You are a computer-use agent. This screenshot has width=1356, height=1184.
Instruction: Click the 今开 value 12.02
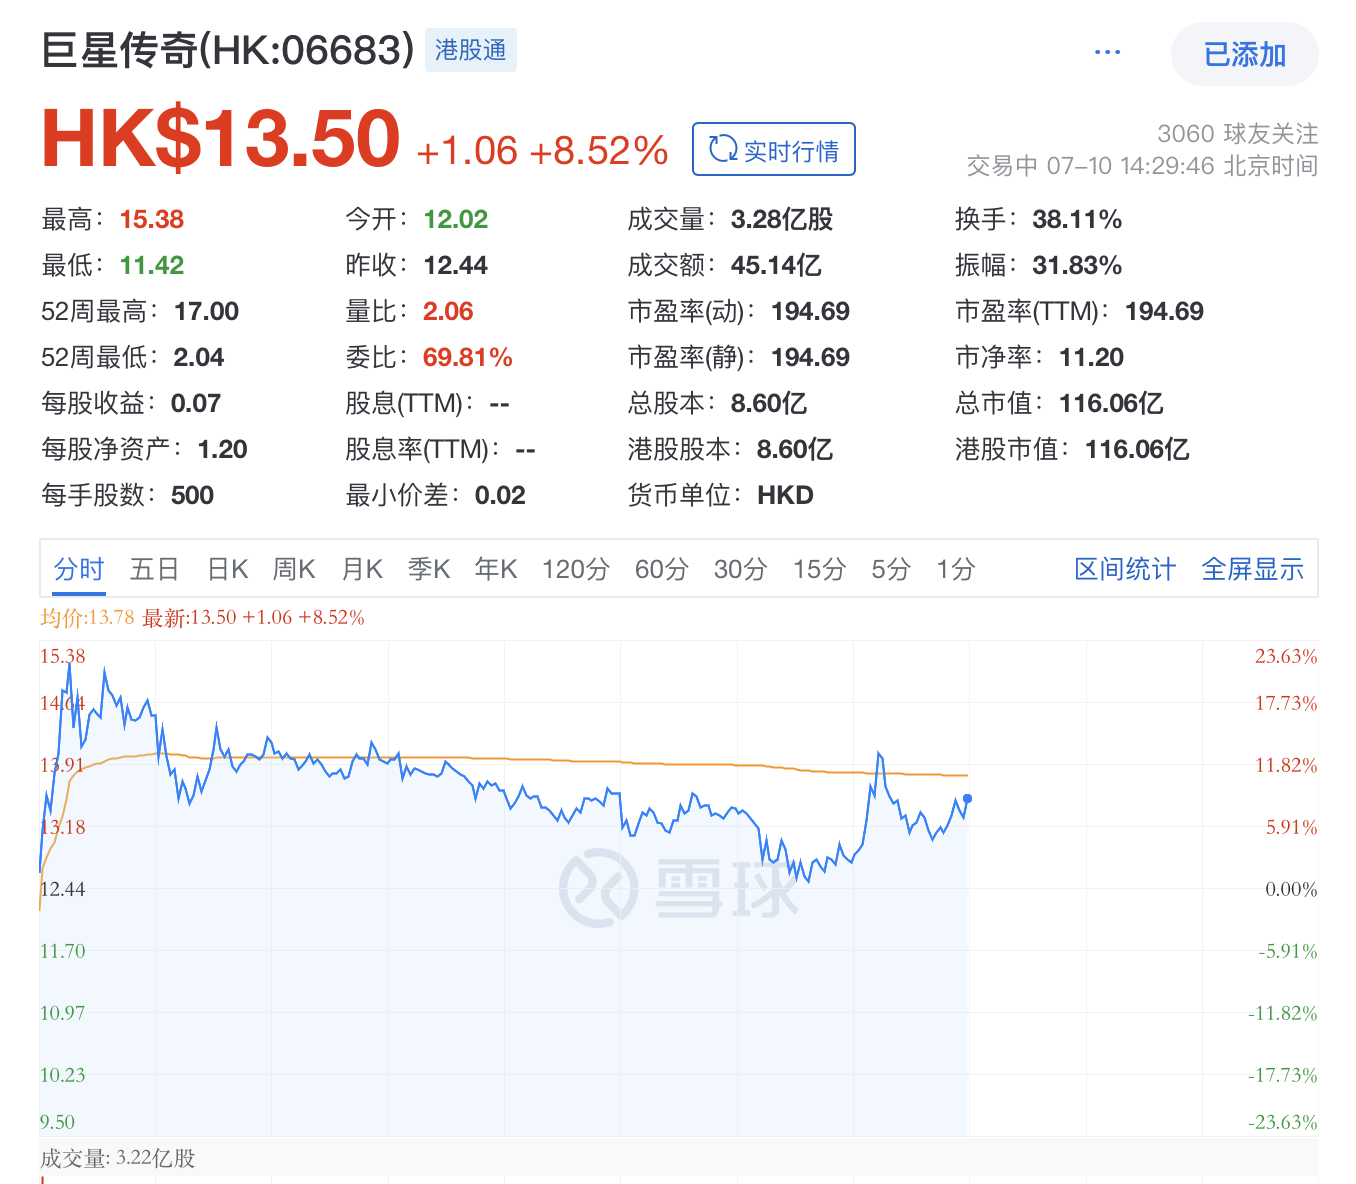point(456,219)
